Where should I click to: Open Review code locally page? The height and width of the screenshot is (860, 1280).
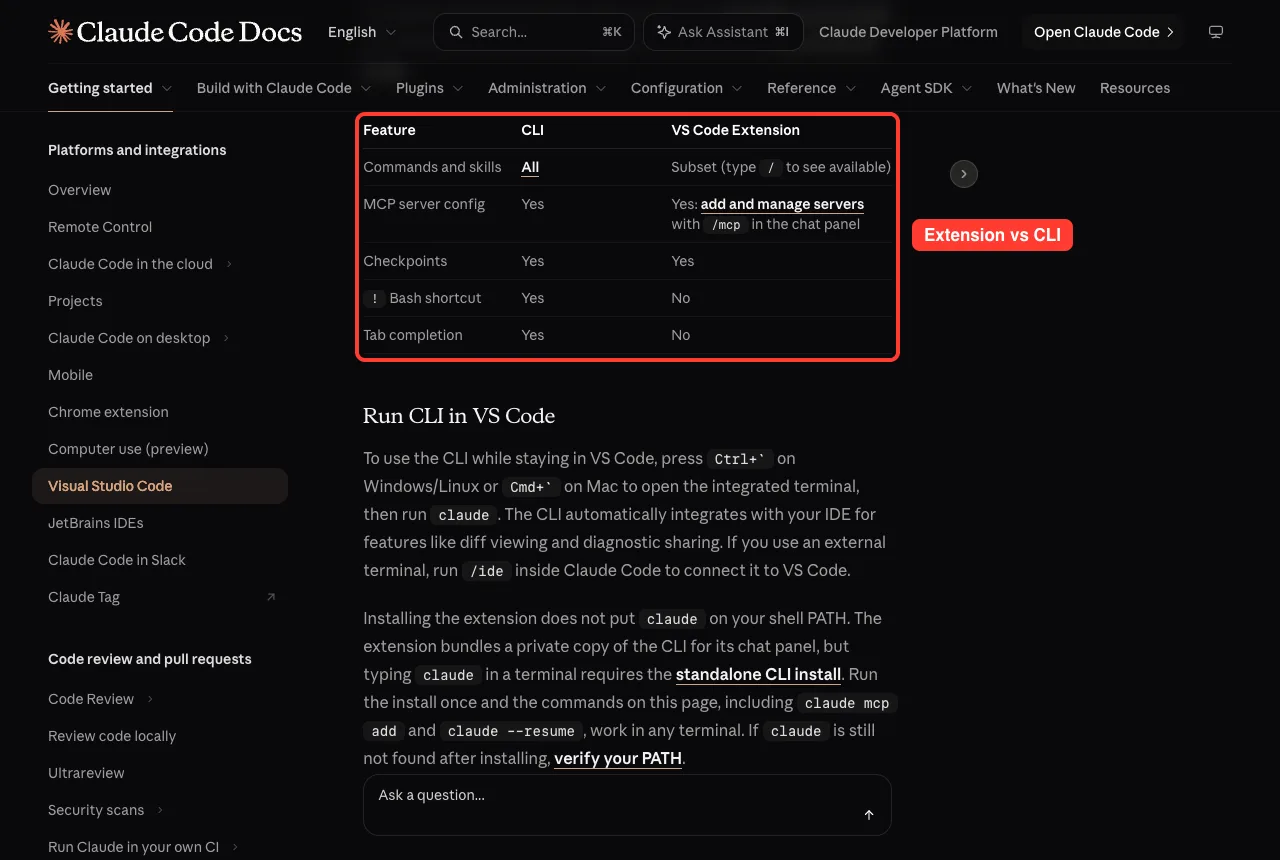pyautogui.click(x=112, y=736)
